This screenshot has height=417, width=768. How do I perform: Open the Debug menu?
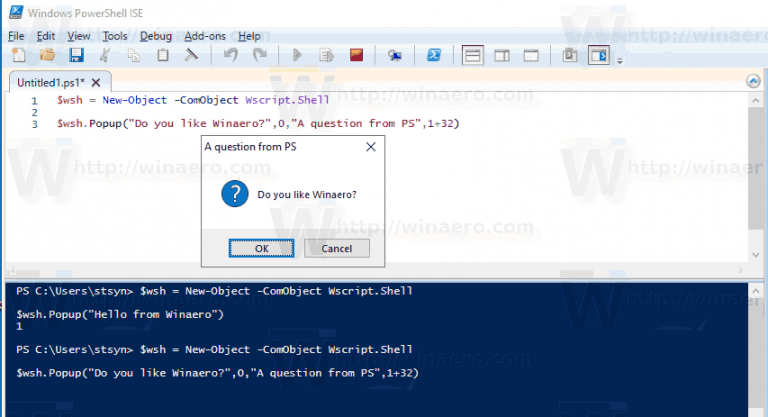click(156, 36)
